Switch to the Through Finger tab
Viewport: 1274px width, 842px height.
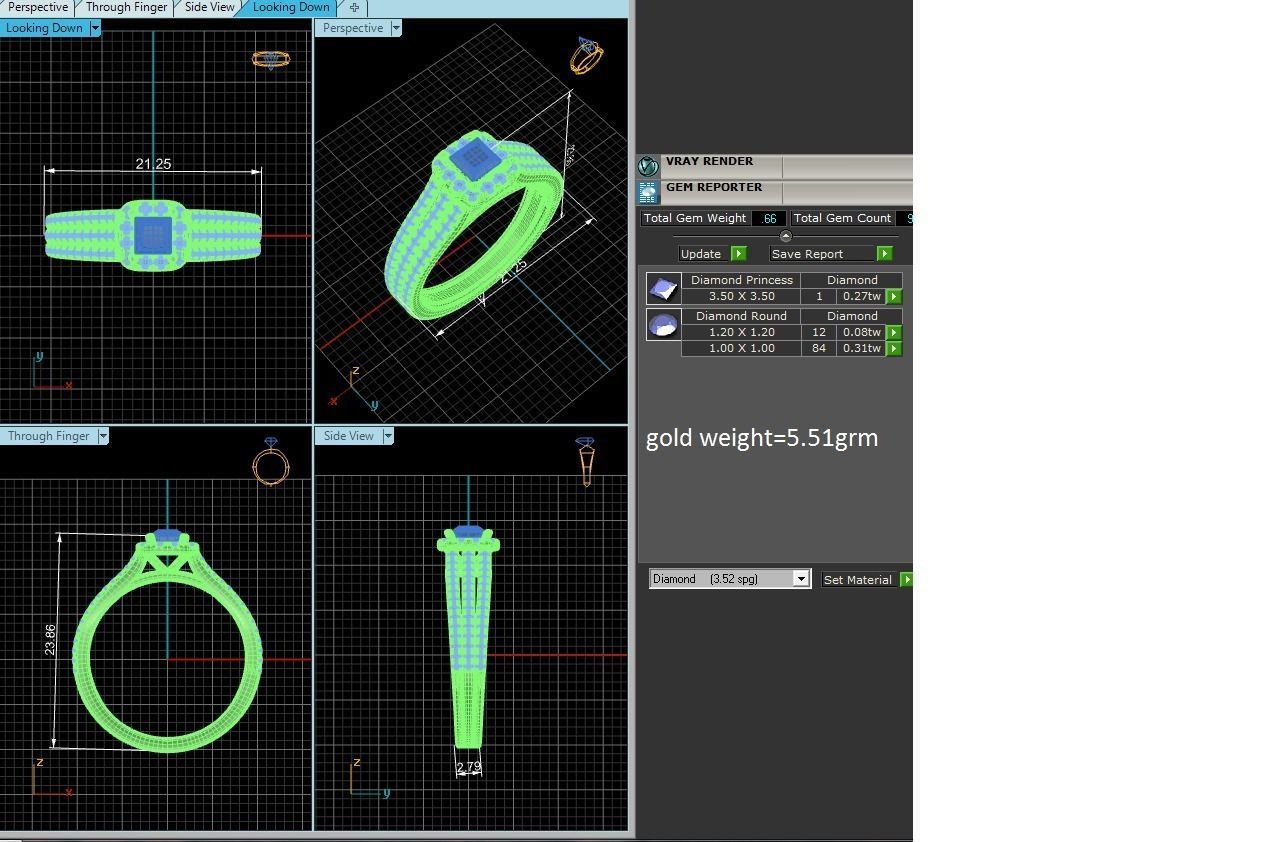coord(126,7)
